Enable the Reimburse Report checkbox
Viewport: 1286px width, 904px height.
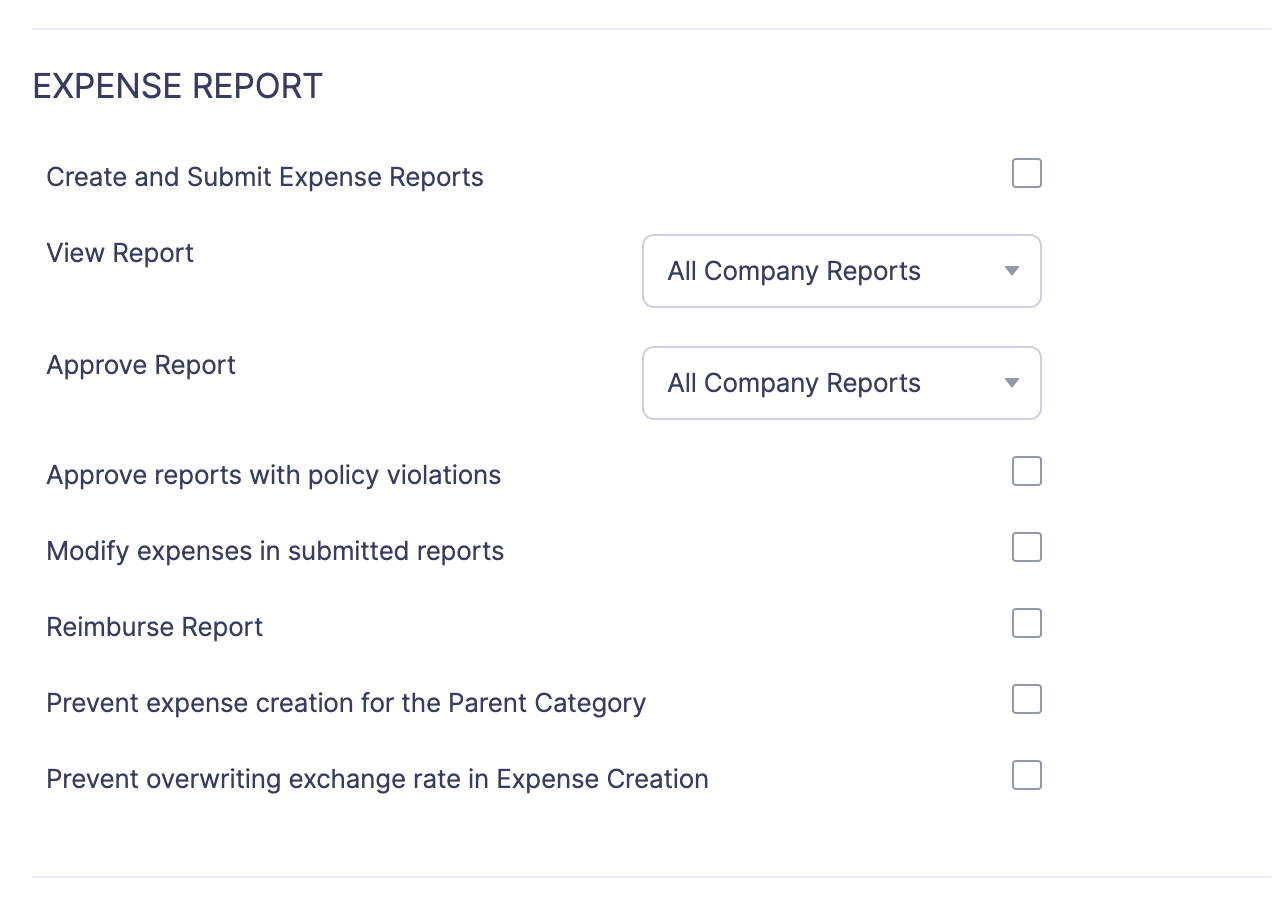(x=1027, y=623)
